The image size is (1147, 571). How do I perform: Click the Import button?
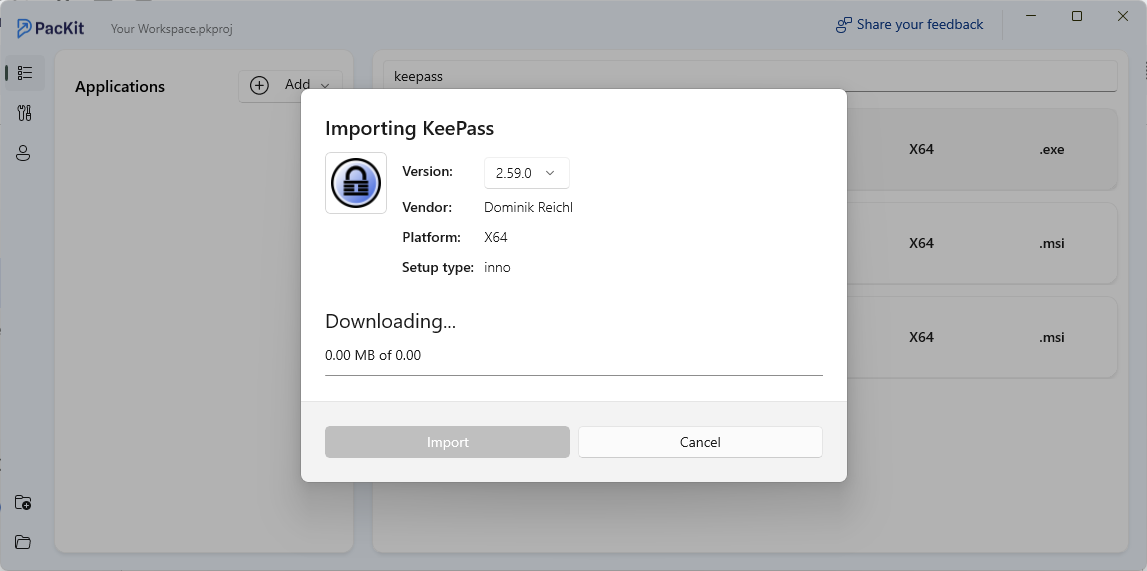(447, 442)
